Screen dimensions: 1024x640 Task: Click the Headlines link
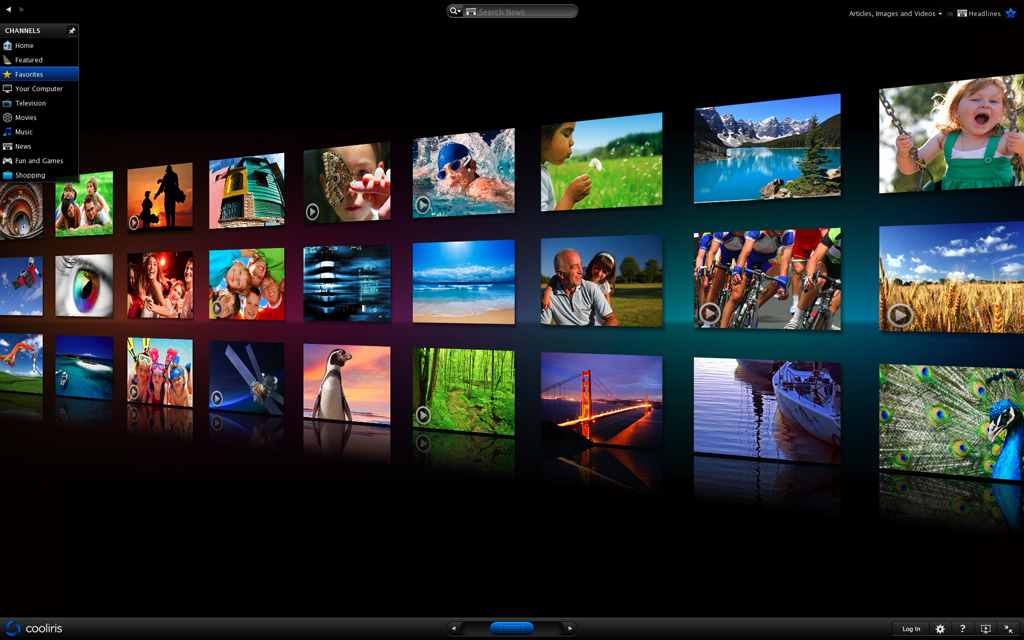click(979, 13)
